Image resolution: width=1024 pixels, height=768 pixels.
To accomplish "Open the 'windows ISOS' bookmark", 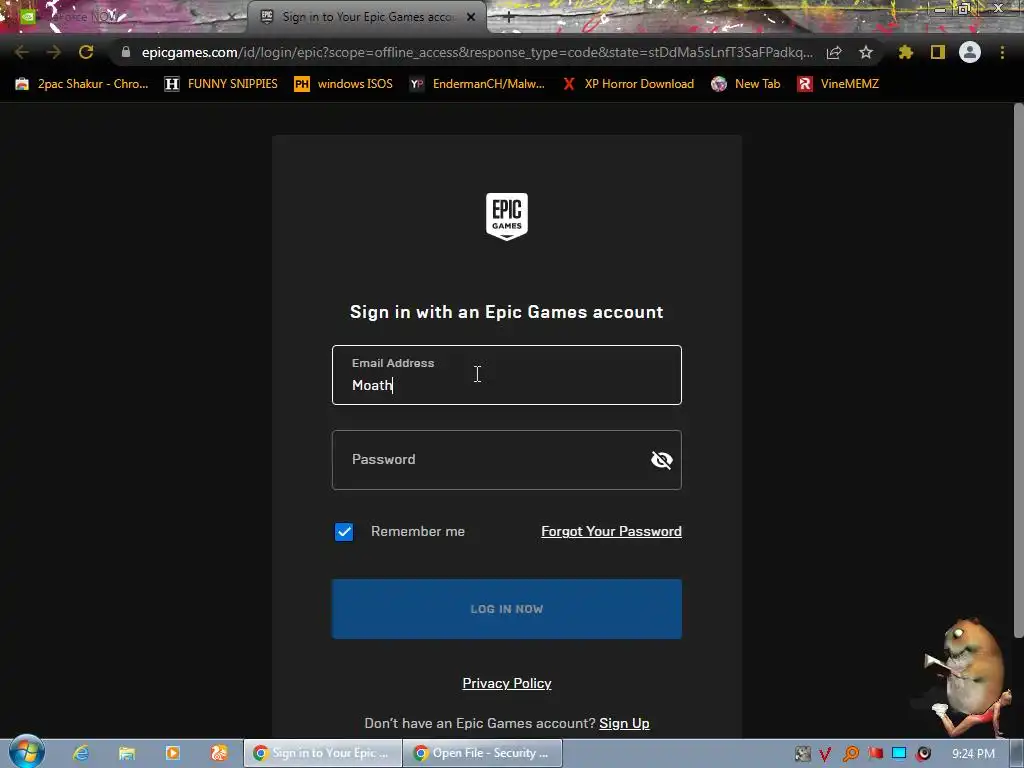I will [x=344, y=84].
